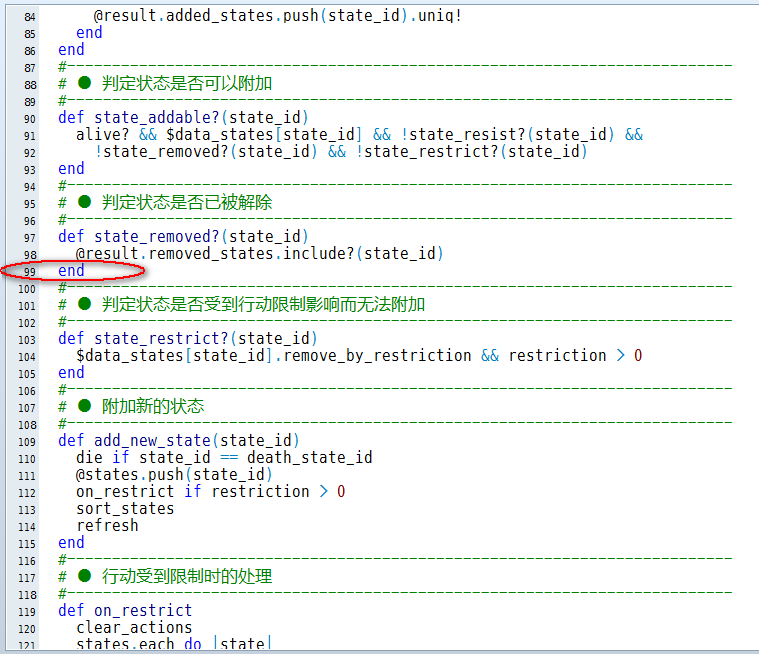Click the comment '行动受到限制时的处理'
Screen dimensions: 759x654
(x=187, y=577)
